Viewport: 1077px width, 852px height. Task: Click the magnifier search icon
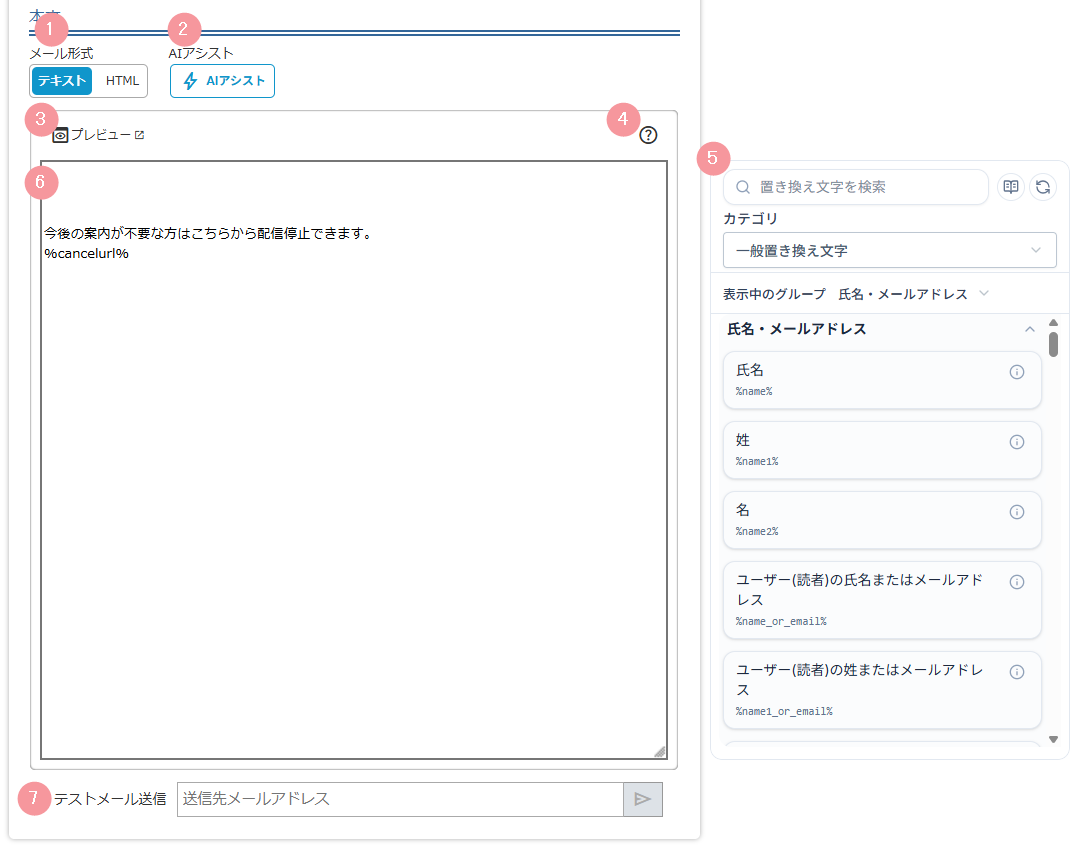pos(742,187)
